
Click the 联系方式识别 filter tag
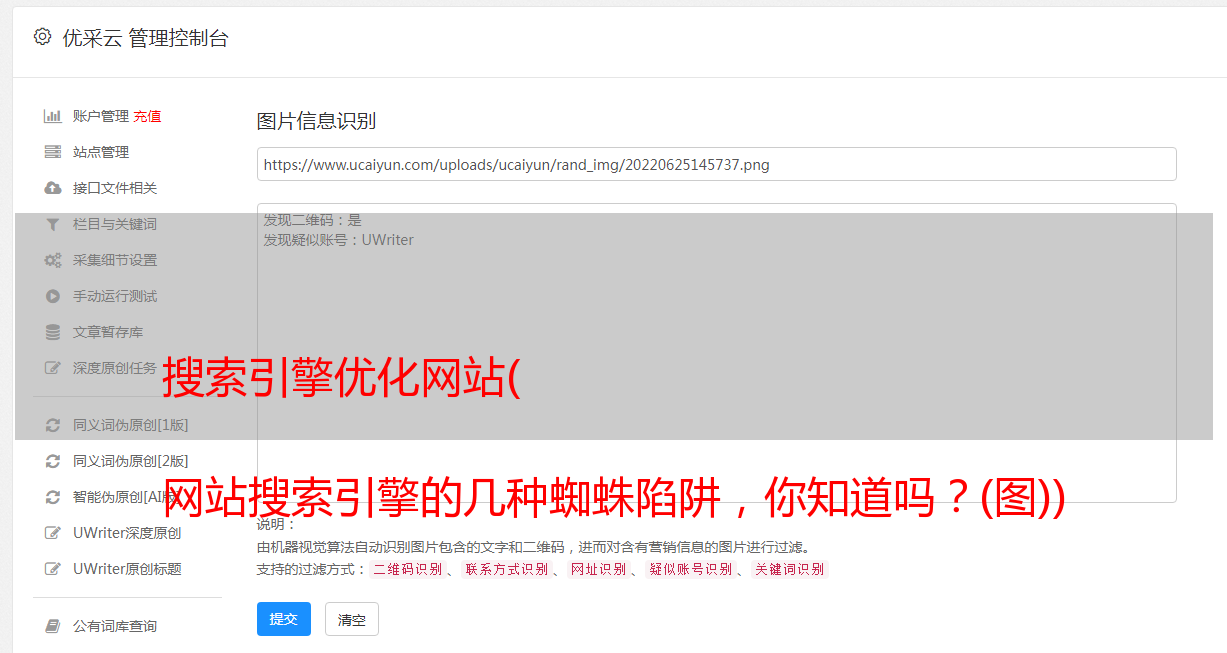tap(506, 569)
